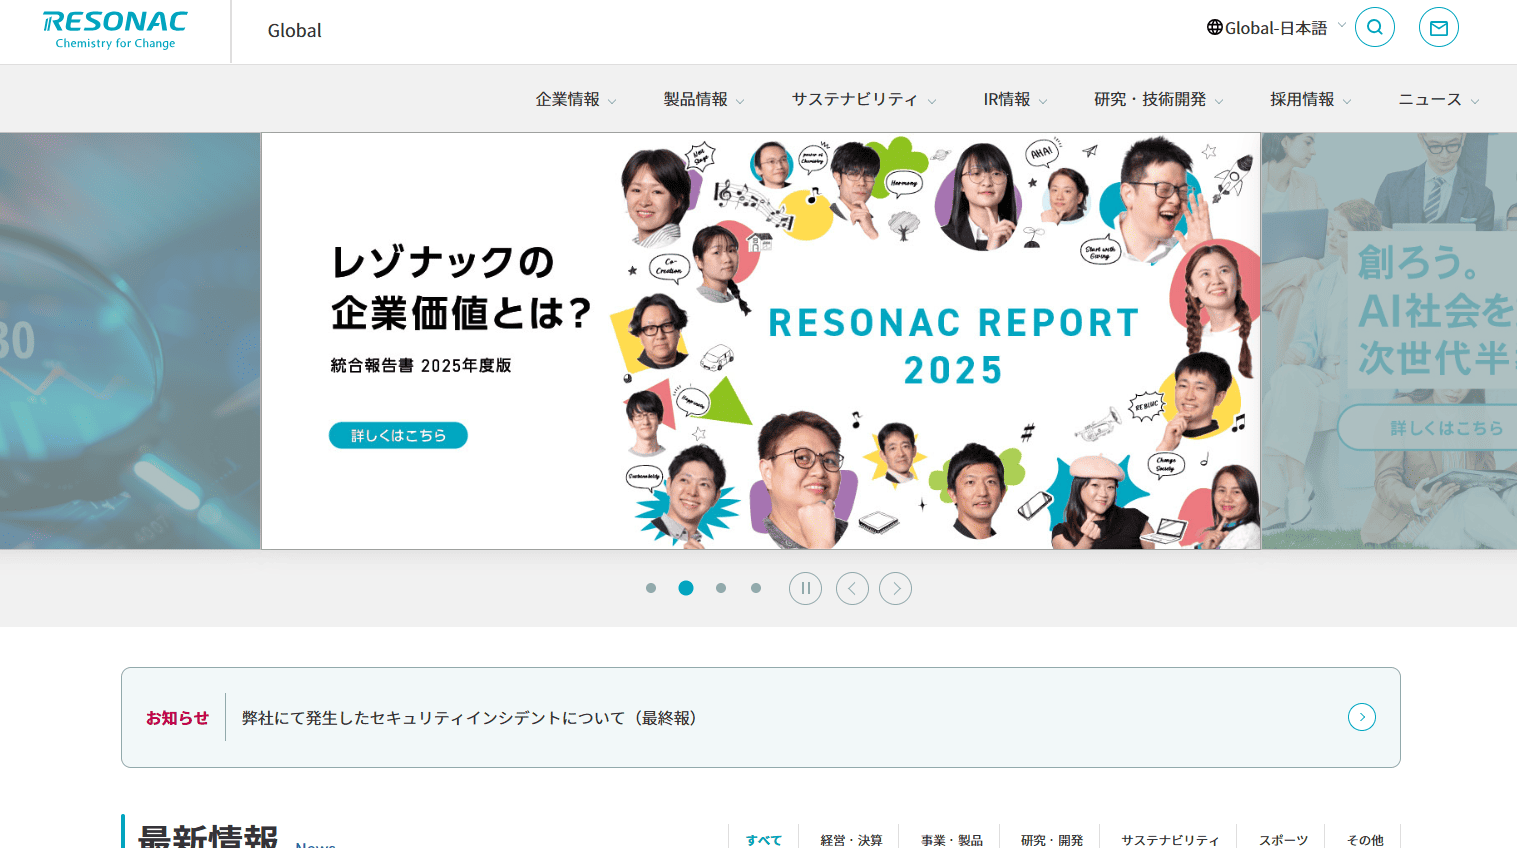Select the fourth carousel dot

(756, 588)
